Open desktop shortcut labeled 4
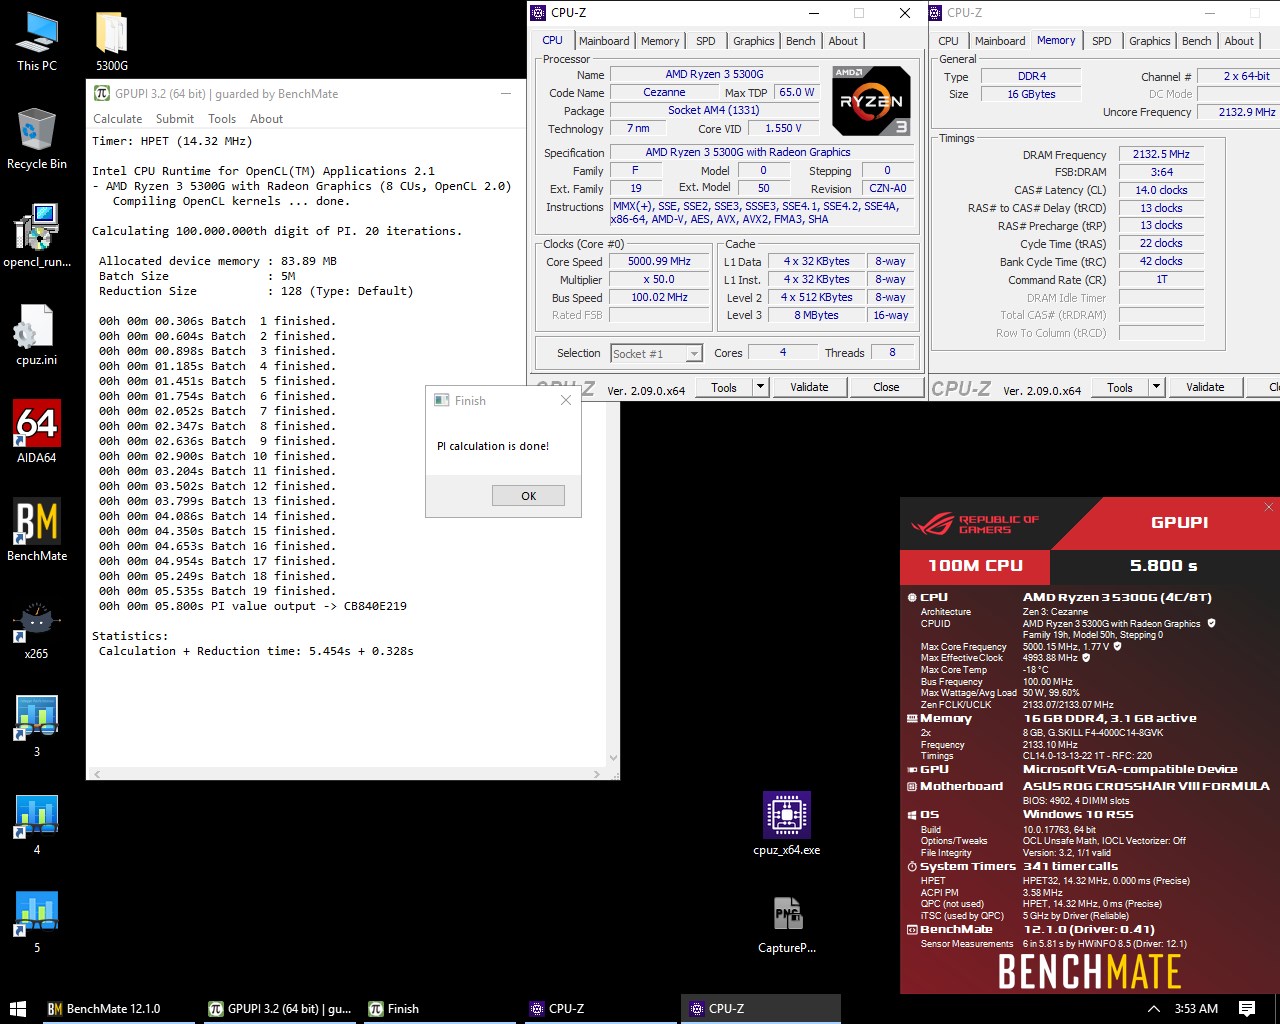This screenshot has width=1280, height=1024. [x=37, y=824]
